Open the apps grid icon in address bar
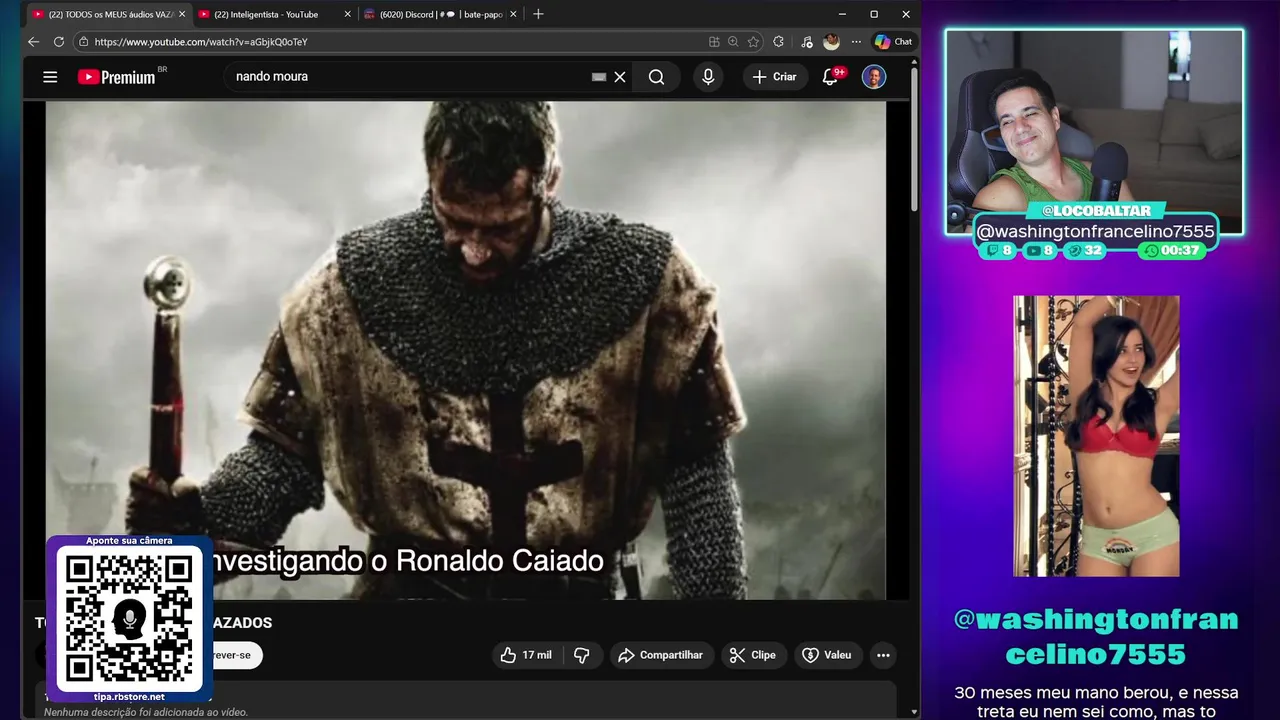The height and width of the screenshot is (720, 1280). click(x=714, y=42)
